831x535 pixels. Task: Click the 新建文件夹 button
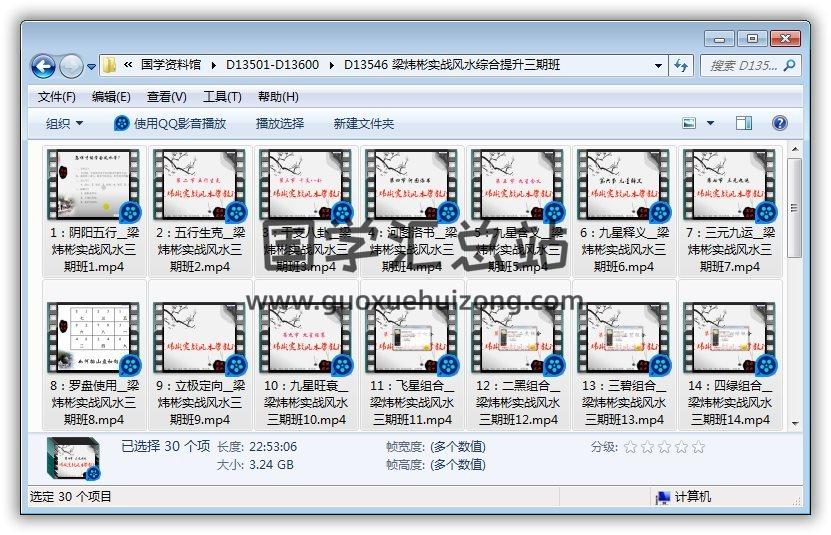point(364,123)
